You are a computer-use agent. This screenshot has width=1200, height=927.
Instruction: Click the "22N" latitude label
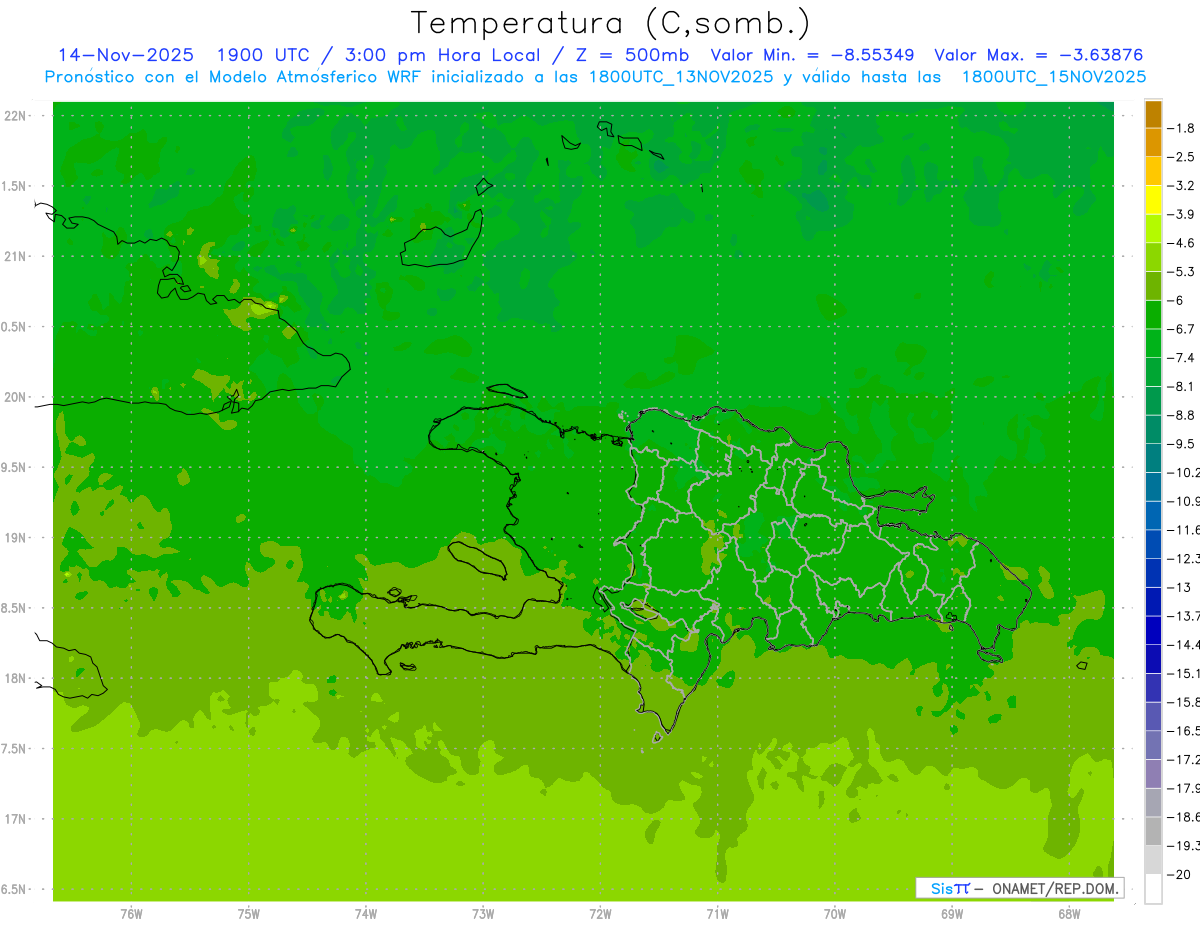[x=15, y=116]
